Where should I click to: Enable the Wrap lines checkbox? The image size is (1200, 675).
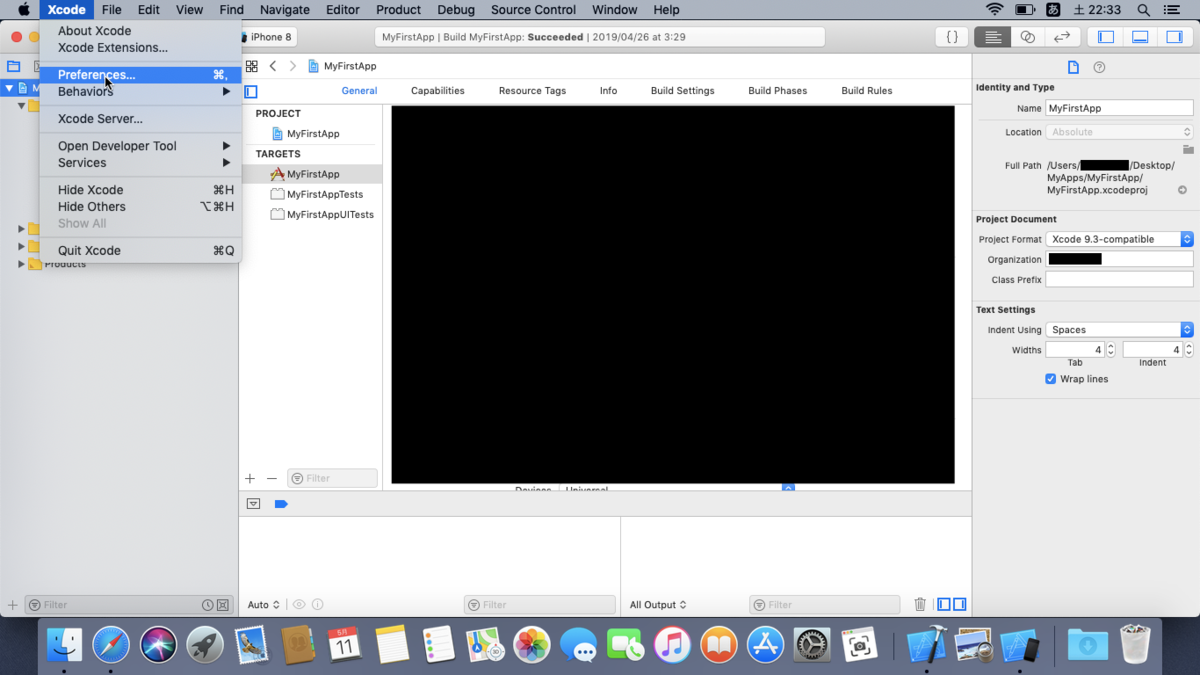pyautogui.click(x=1050, y=379)
